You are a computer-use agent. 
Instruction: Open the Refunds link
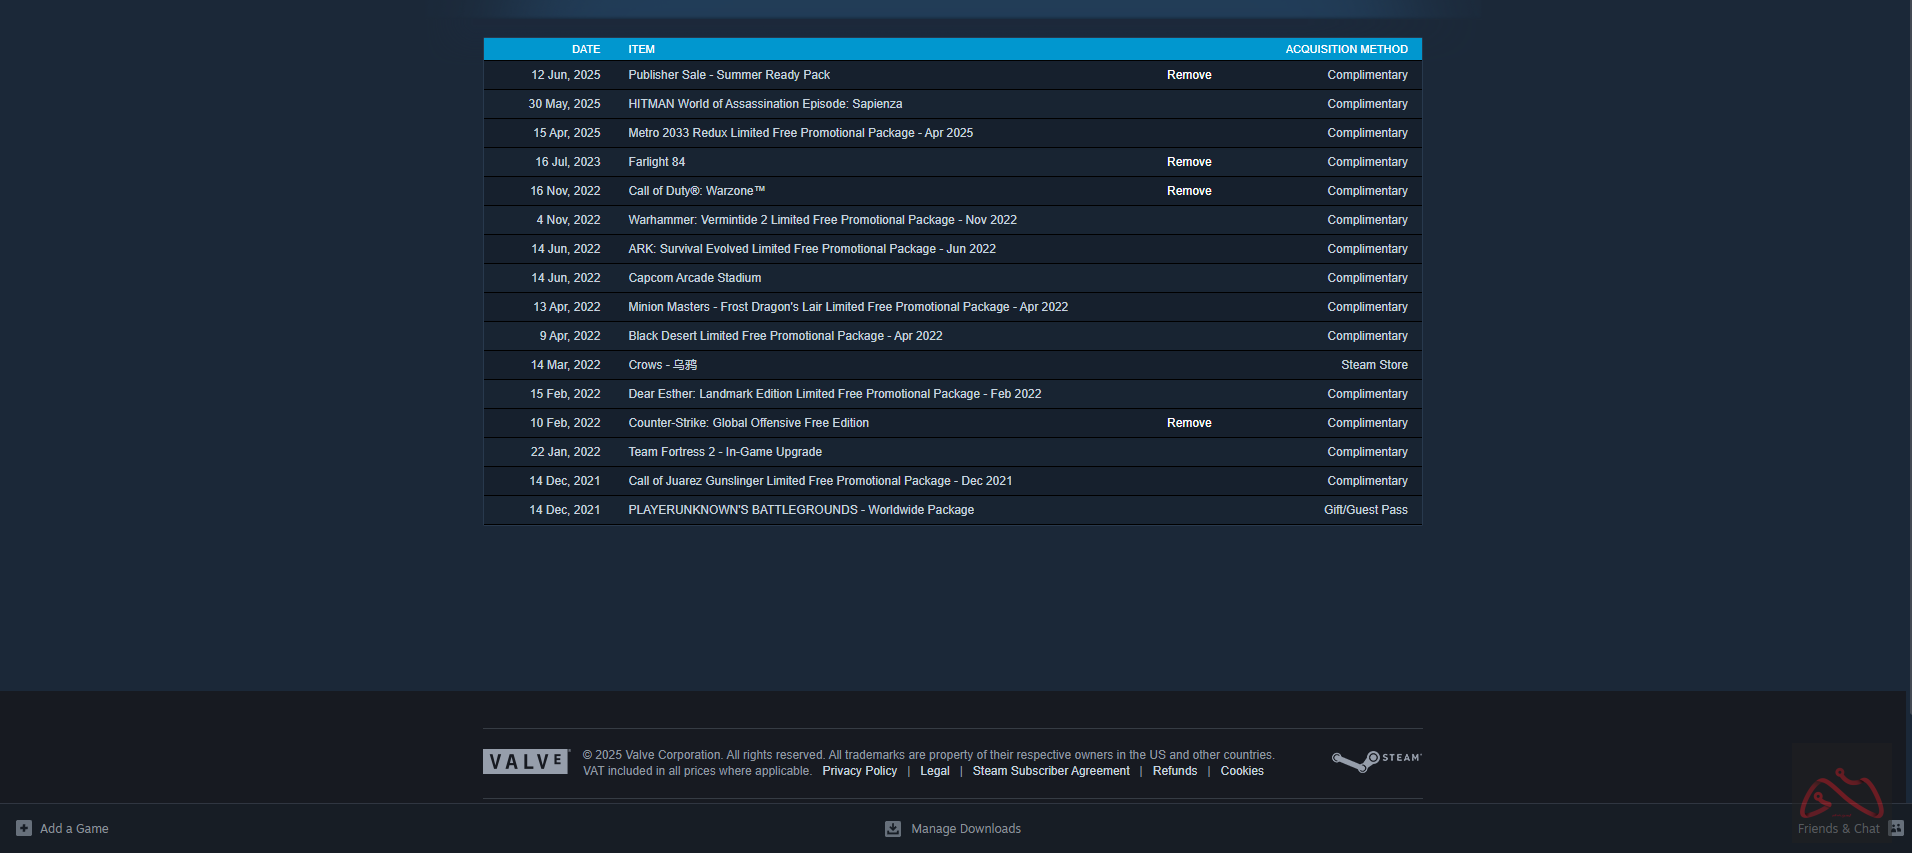[x=1174, y=771]
